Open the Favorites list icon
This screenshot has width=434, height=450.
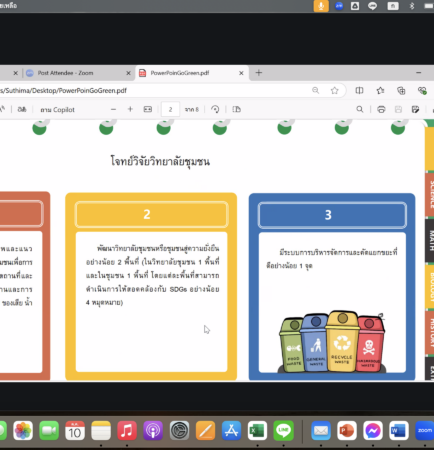pos(380,90)
